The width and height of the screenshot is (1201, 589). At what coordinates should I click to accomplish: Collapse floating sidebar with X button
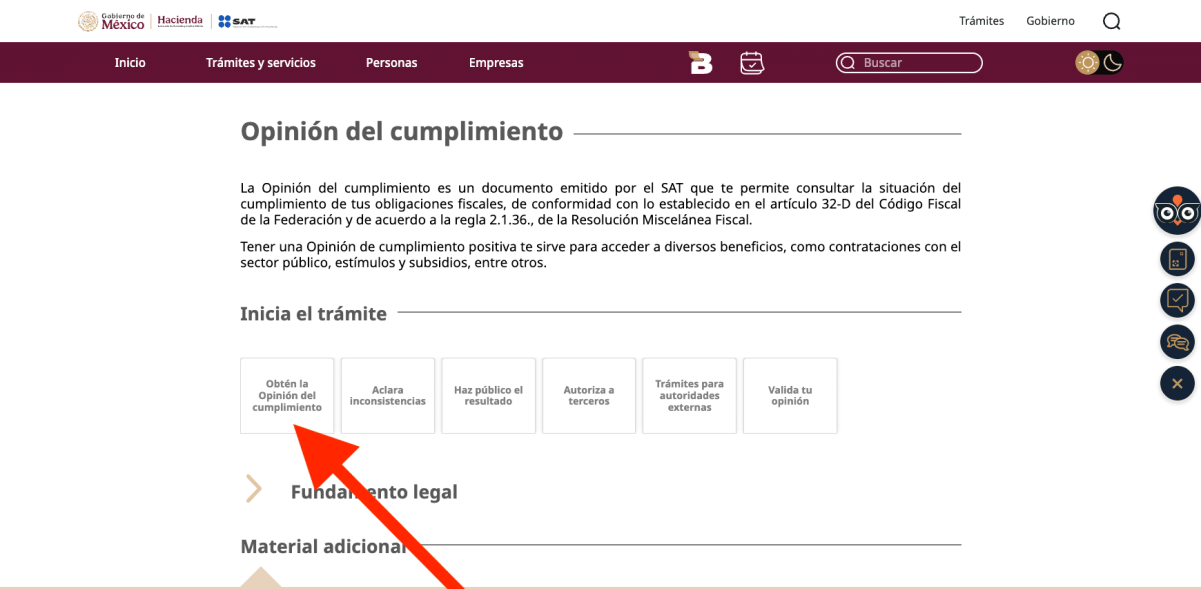point(1177,384)
